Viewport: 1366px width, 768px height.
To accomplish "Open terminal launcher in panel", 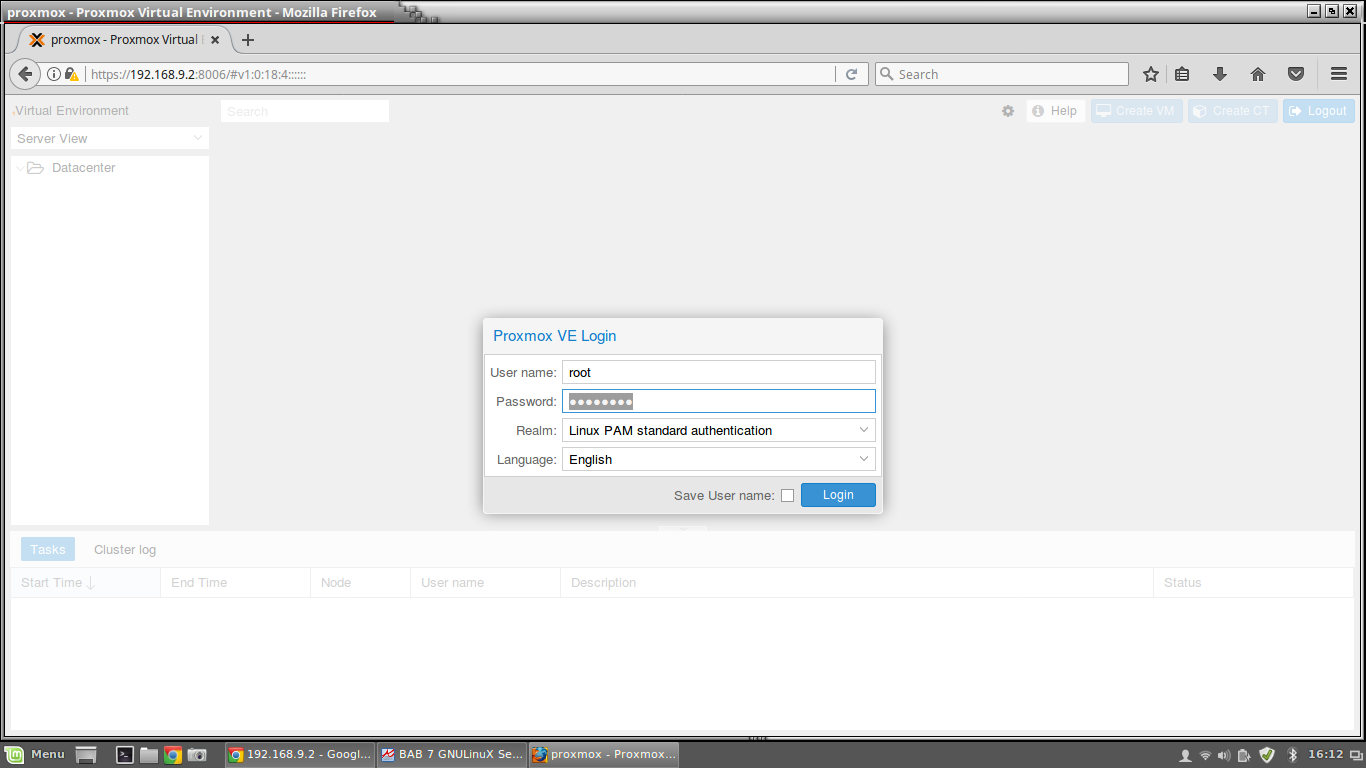I will coord(125,755).
